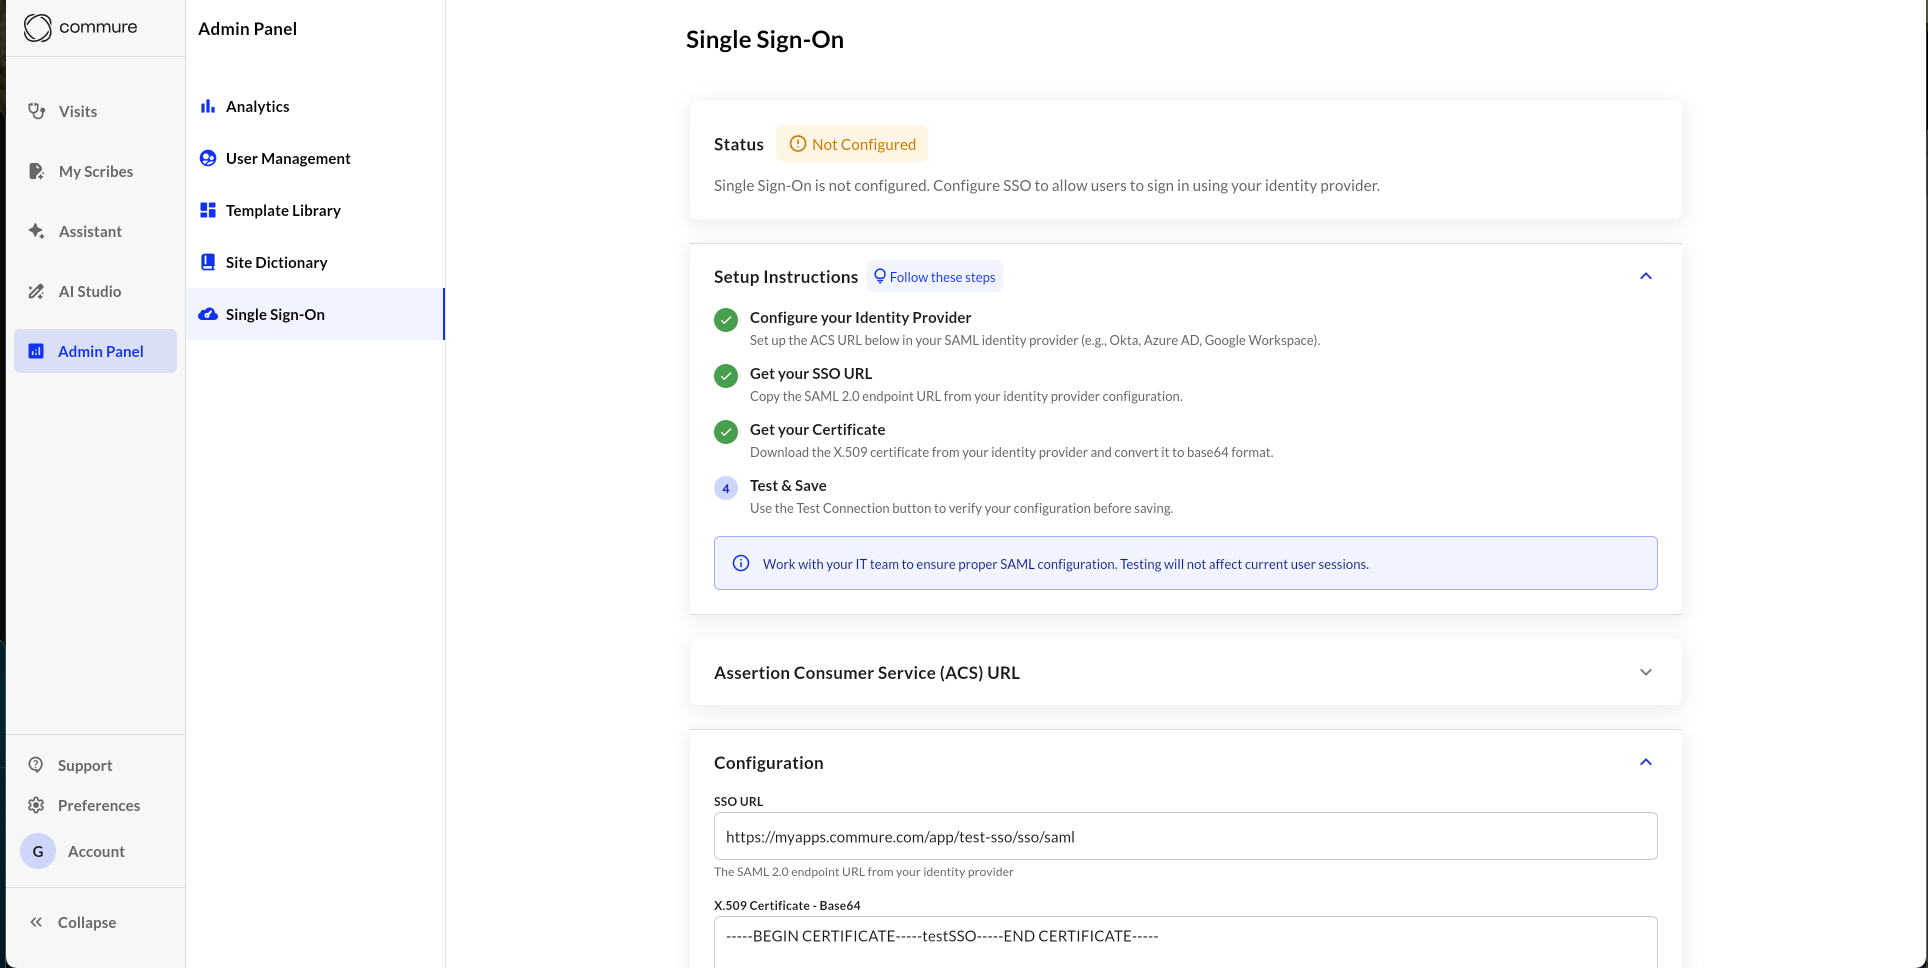This screenshot has width=1928, height=968.
Task: Expand the Assertion Consumer Service URL section
Action: point(1646,672)
